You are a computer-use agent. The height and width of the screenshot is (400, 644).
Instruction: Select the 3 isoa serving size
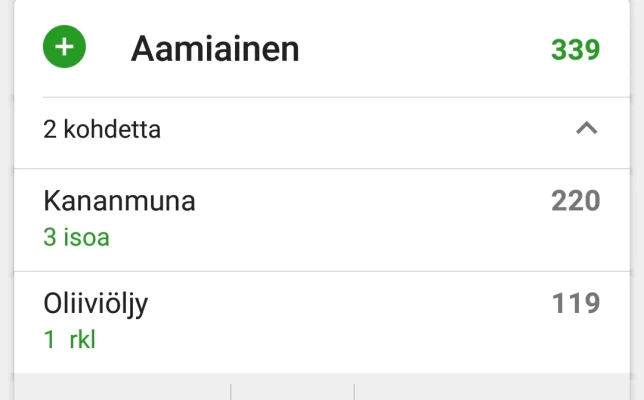[76, 238]
